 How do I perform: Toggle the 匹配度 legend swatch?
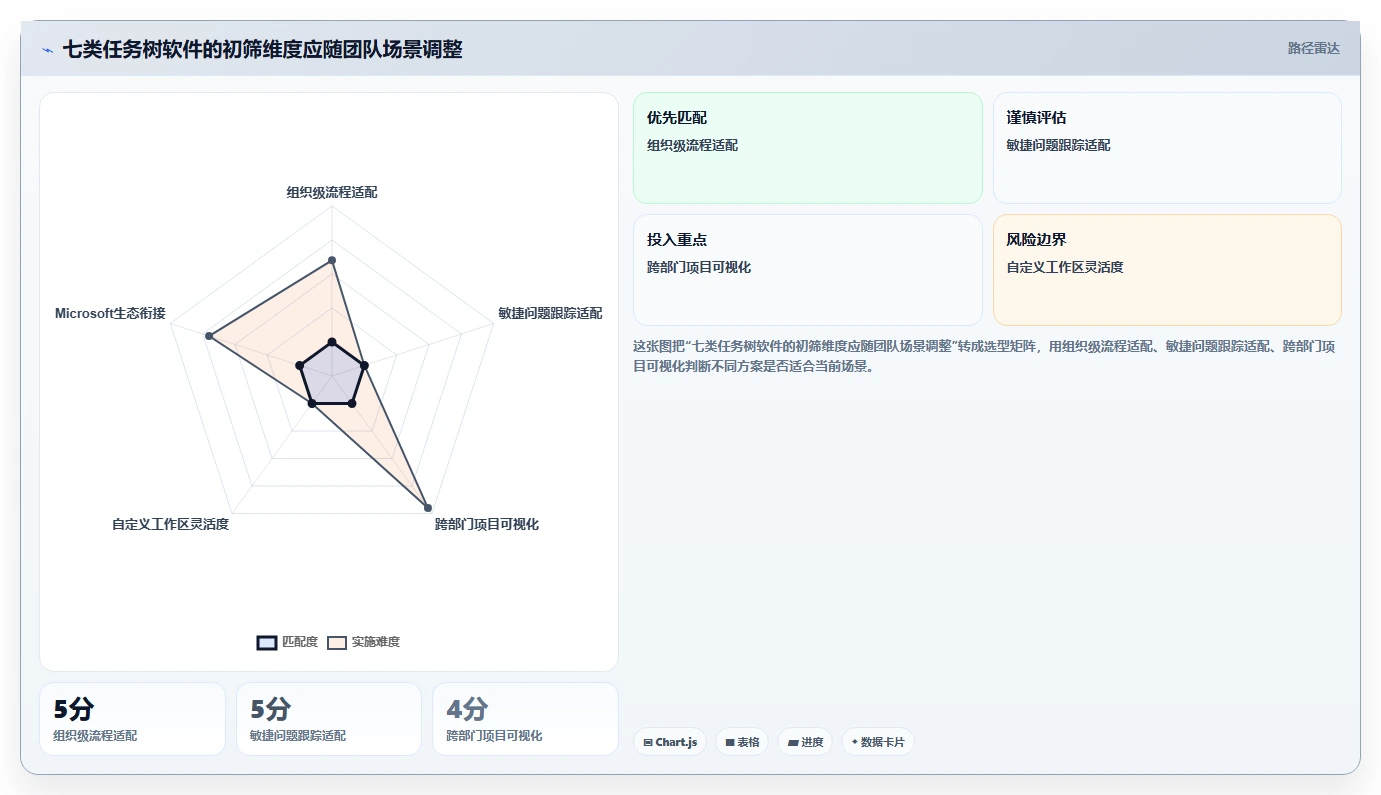click(x=267, y=642)
